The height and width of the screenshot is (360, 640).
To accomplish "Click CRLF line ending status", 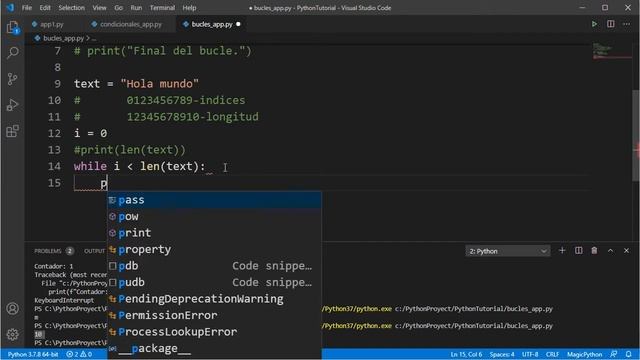I will point(553,354).
